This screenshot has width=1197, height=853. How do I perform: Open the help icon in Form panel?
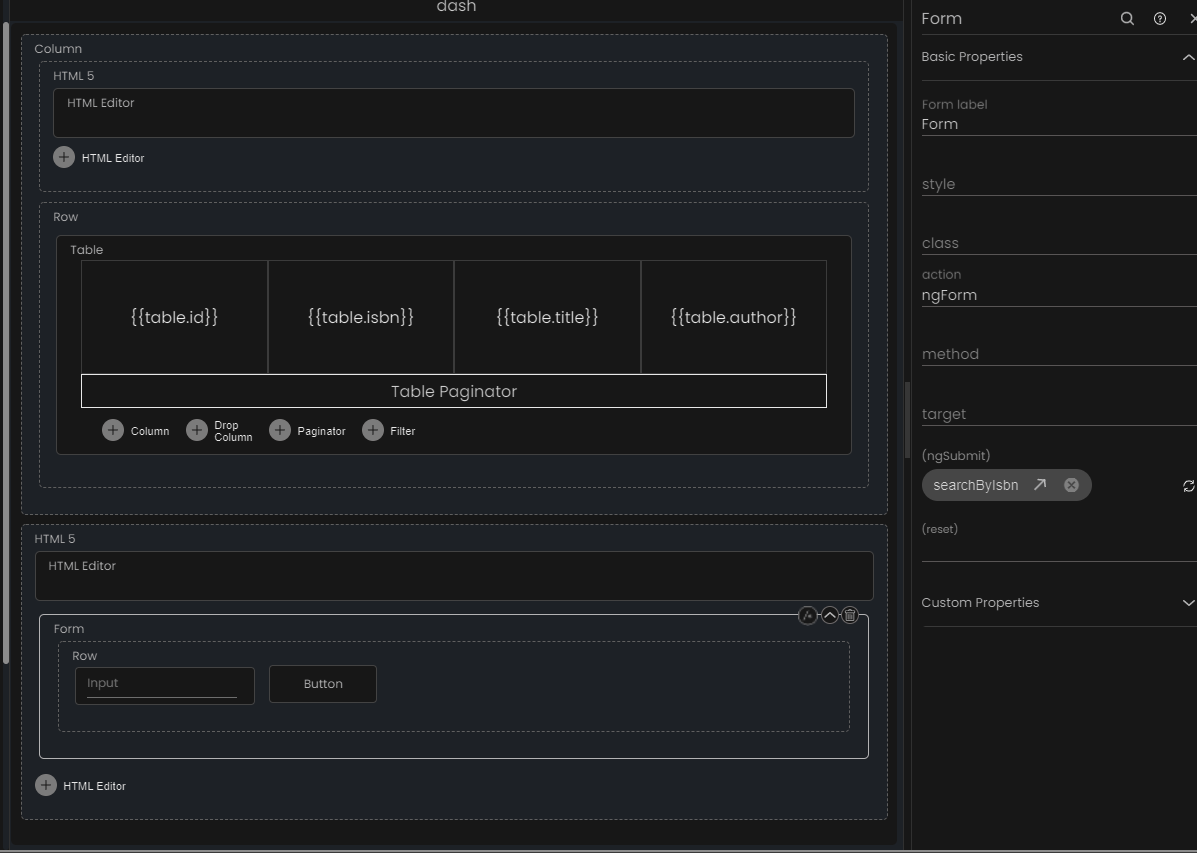1160,18
